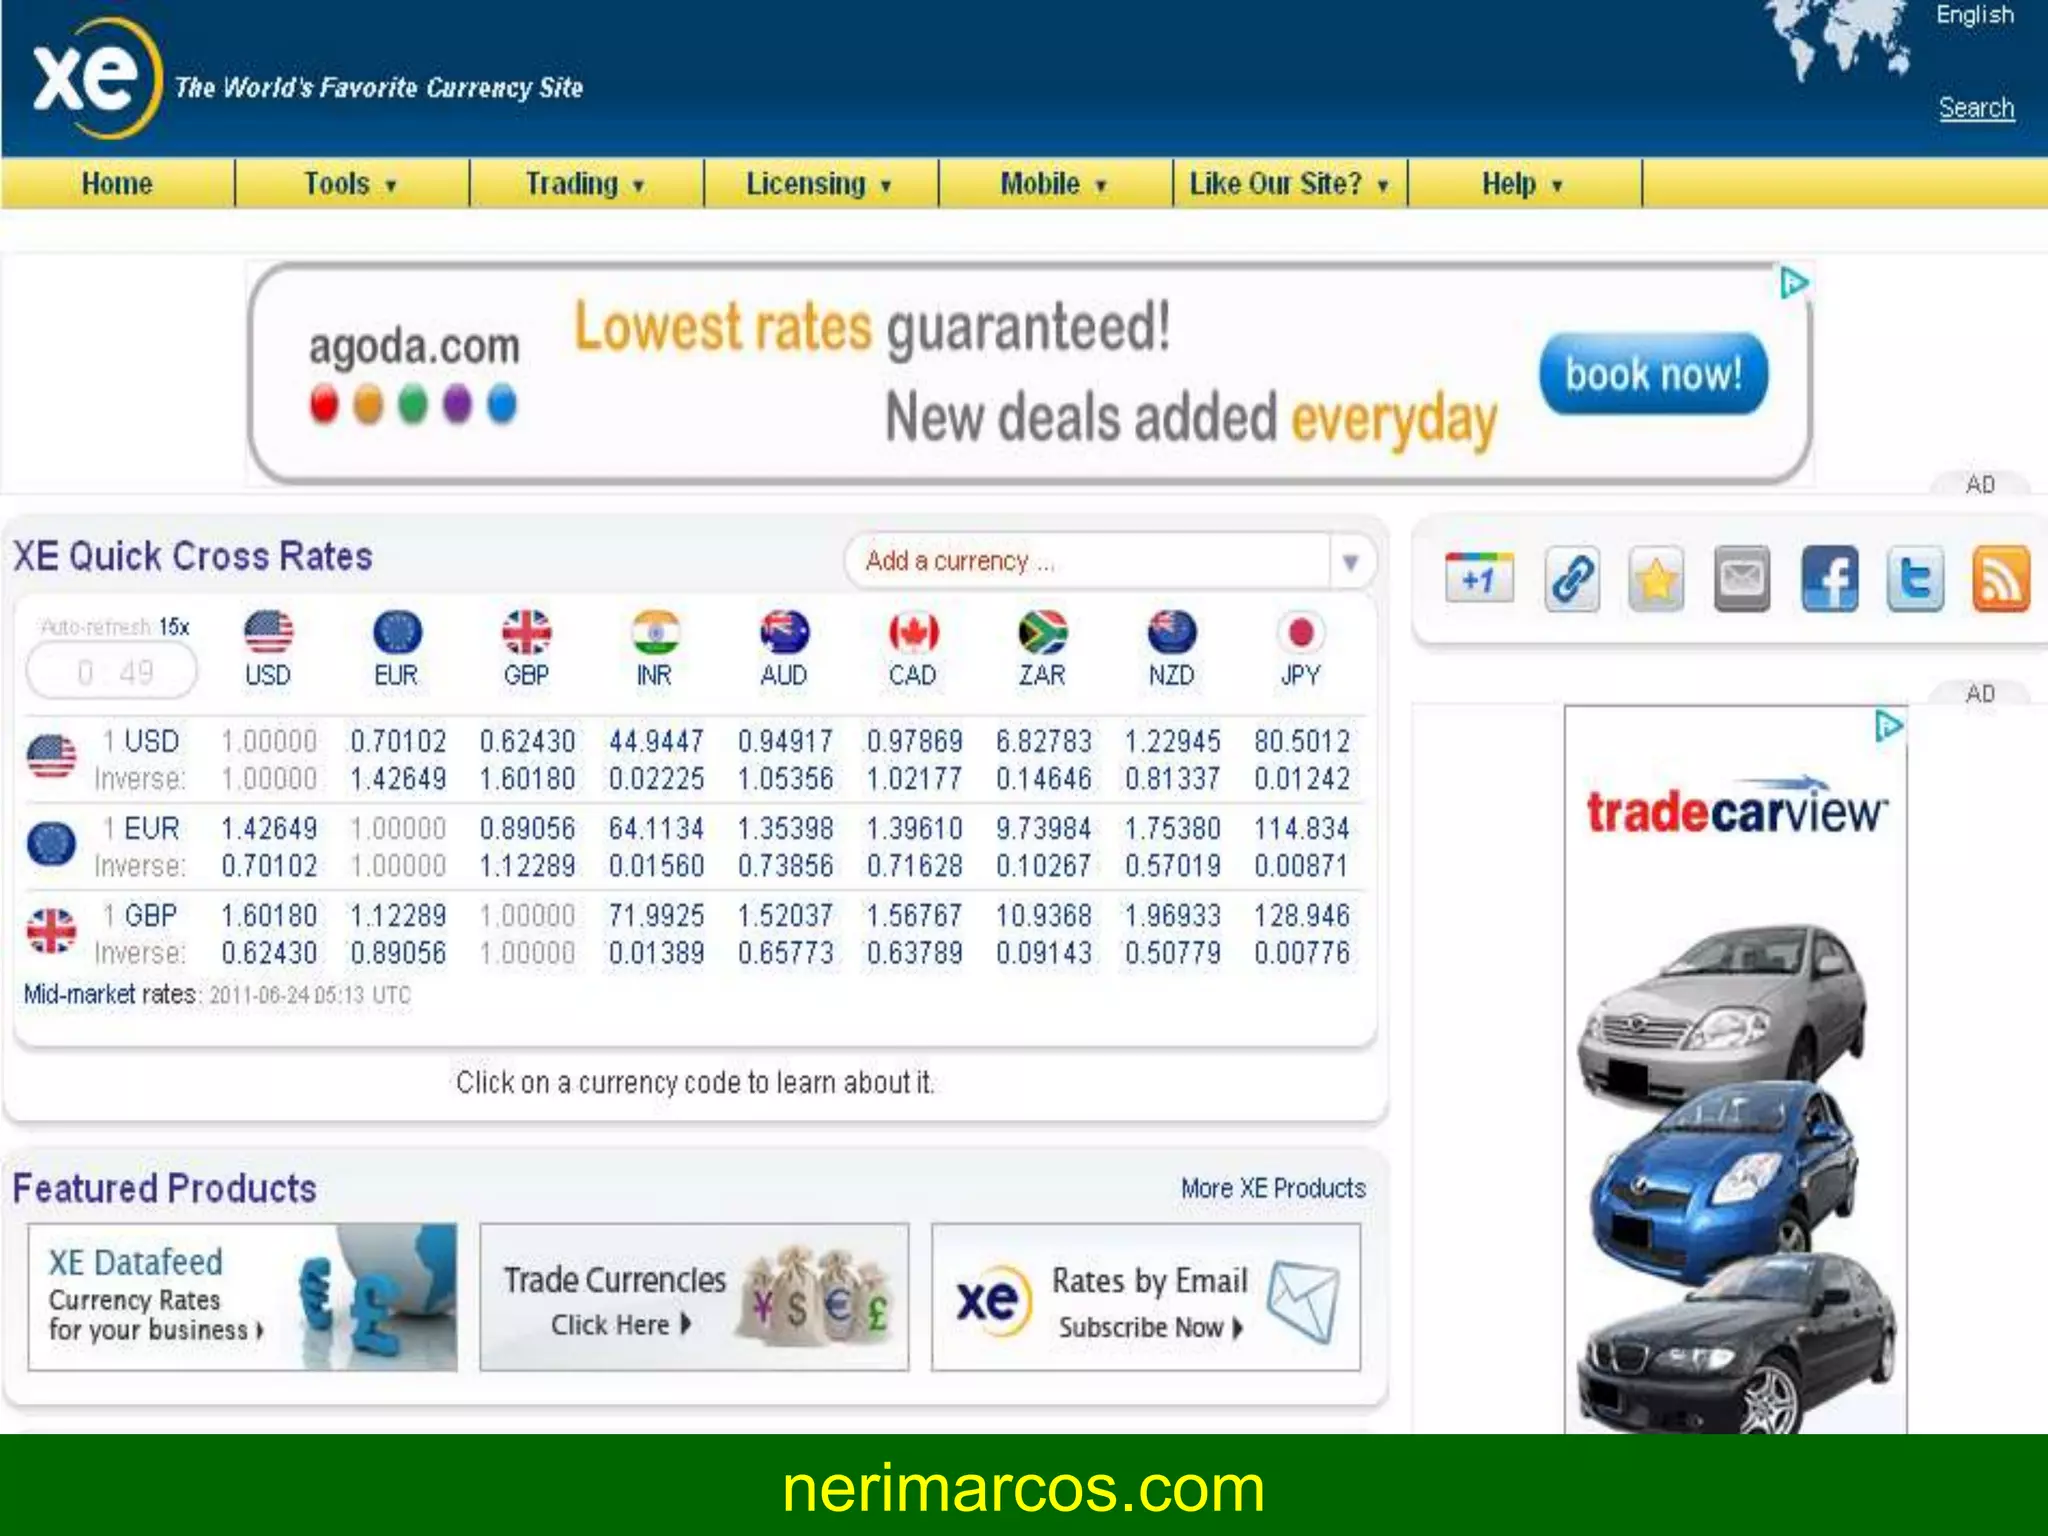Click the agoda book now button
The image size is (2048, 1536).
tap(1653, 374)
